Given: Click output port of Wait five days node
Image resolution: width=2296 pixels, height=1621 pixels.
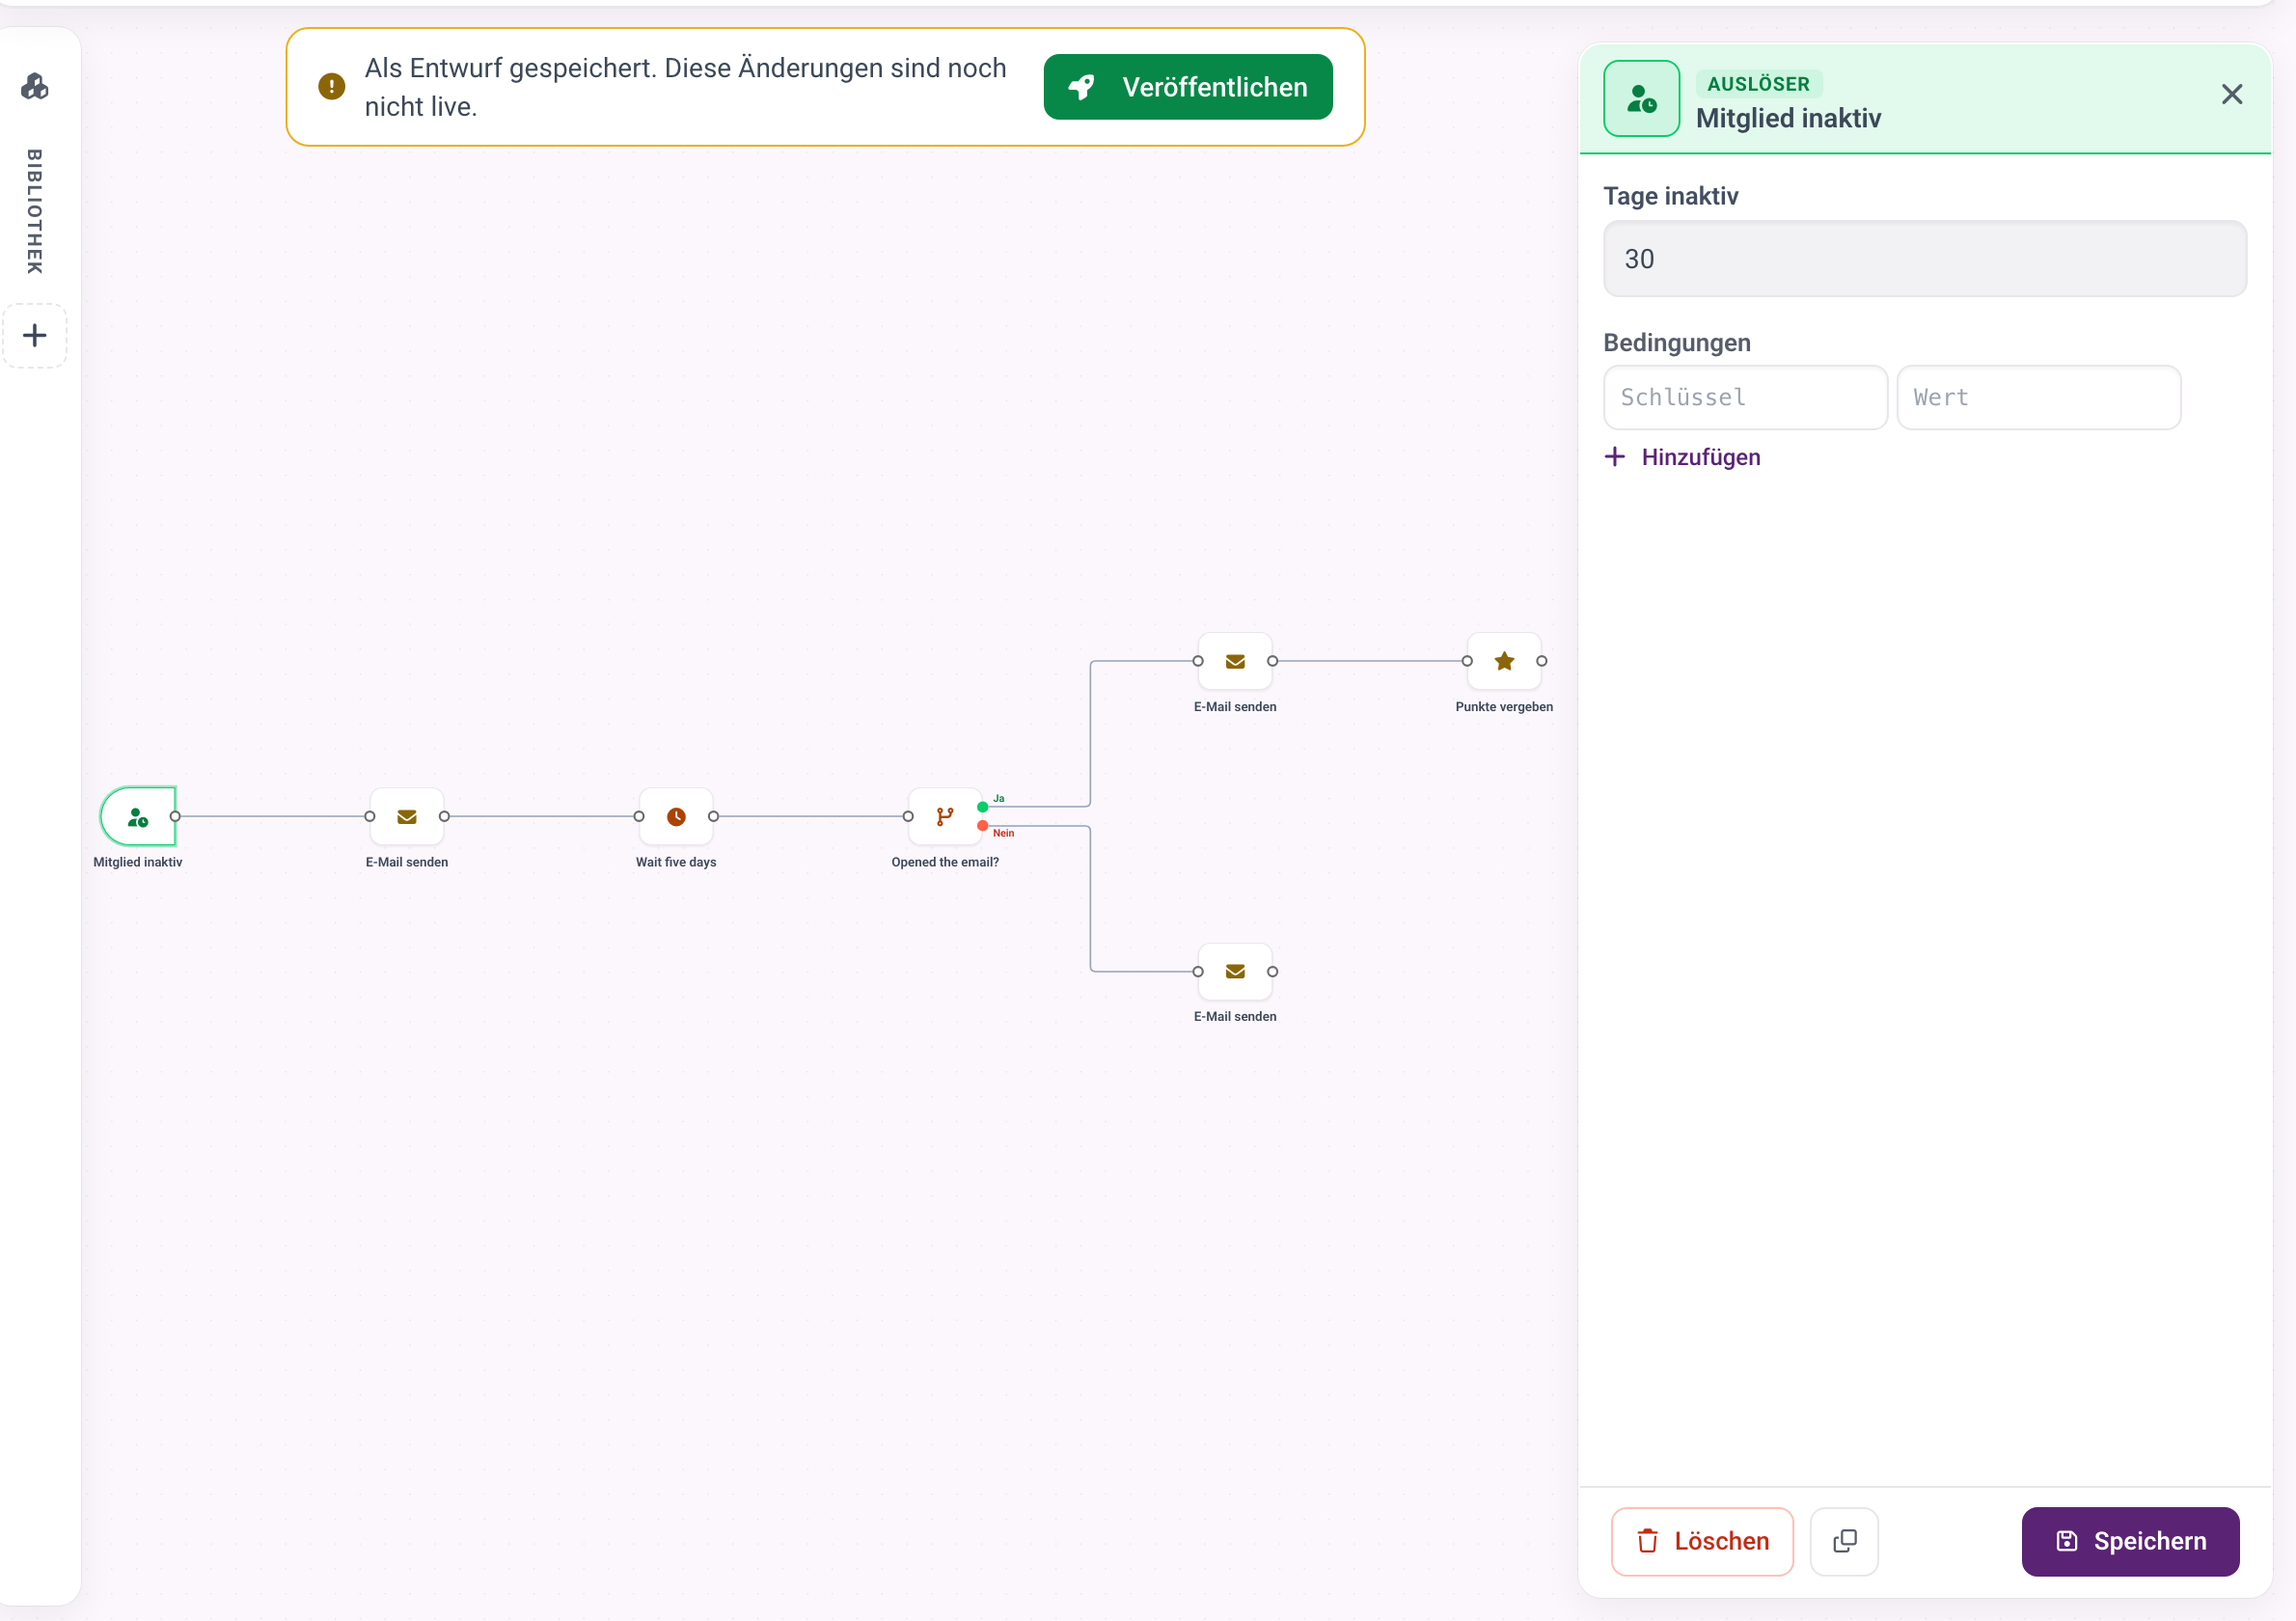Looking at the screenshot, I should tap(713, 816).
